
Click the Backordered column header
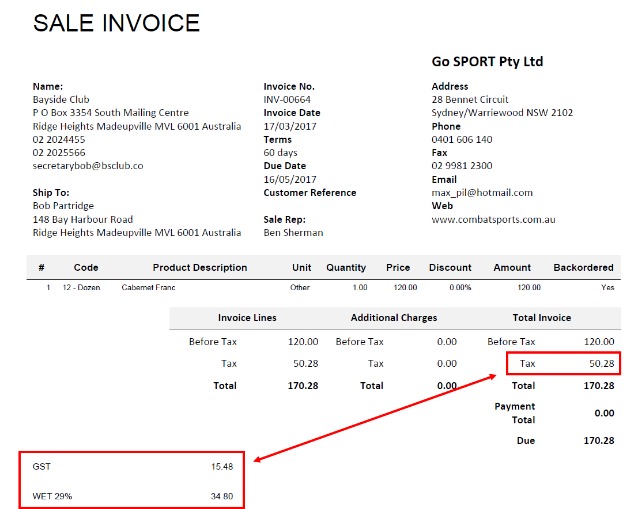click(584, 268)
